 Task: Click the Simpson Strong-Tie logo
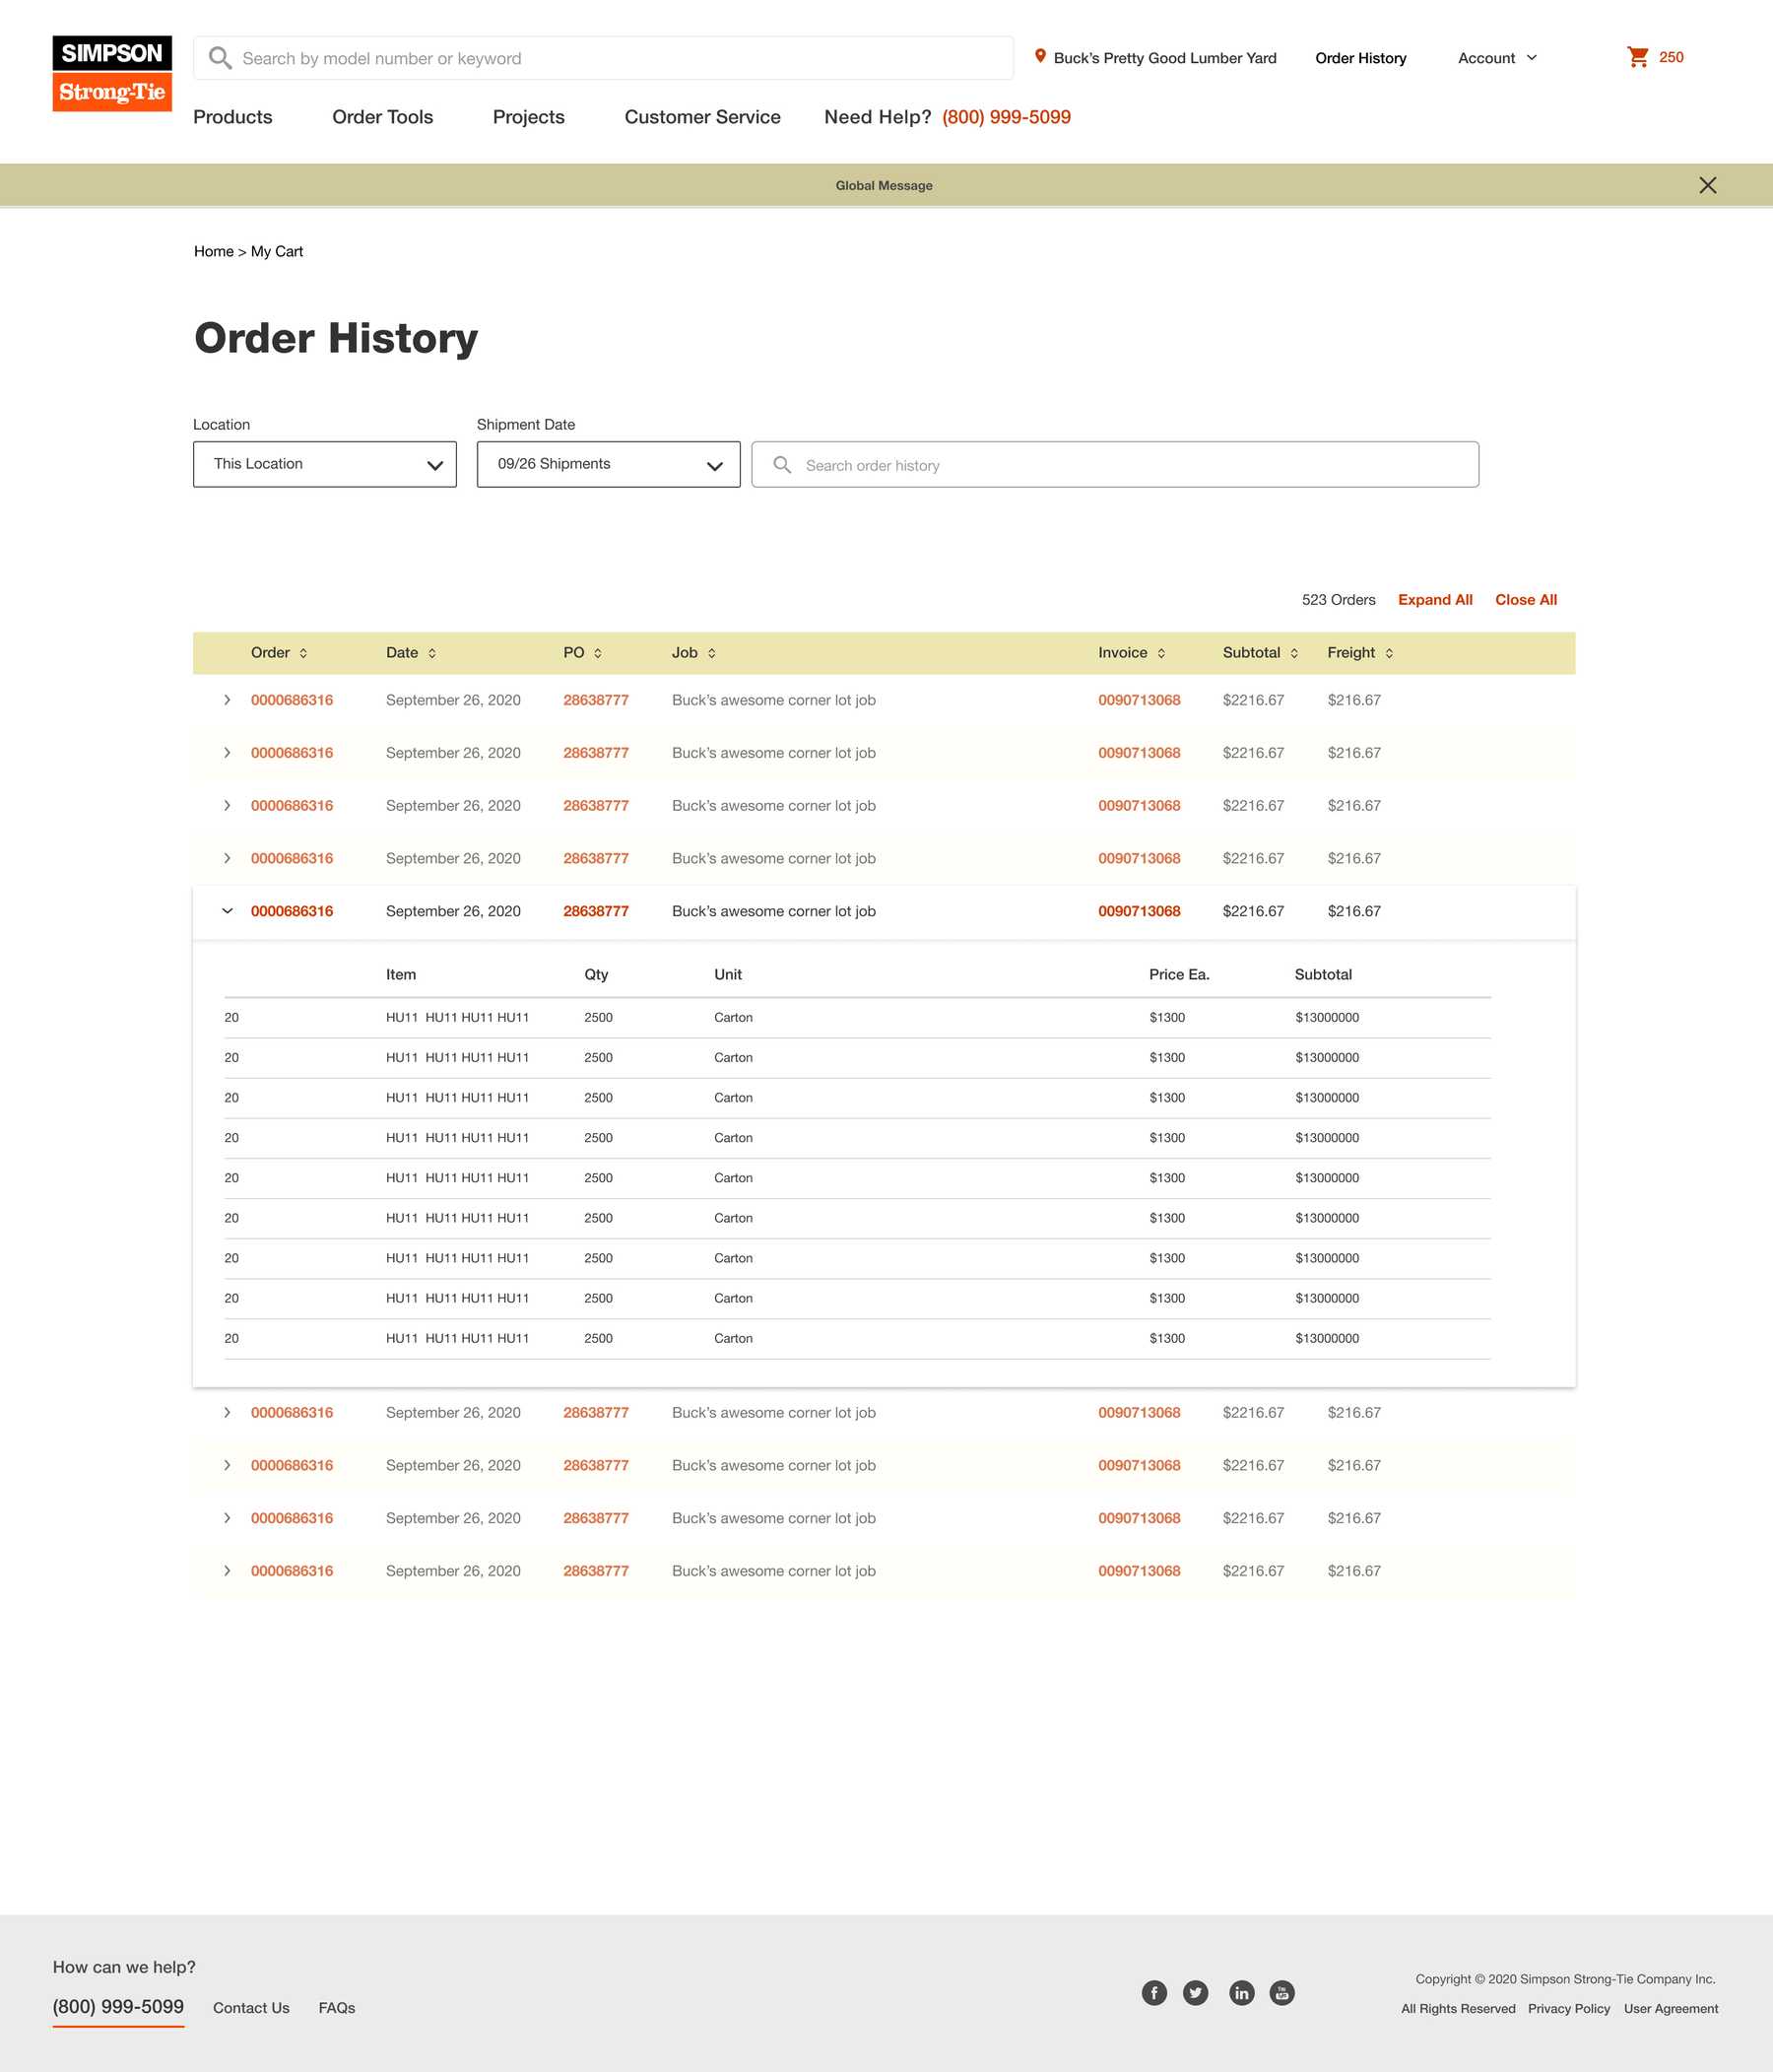[x=112, y=74]
